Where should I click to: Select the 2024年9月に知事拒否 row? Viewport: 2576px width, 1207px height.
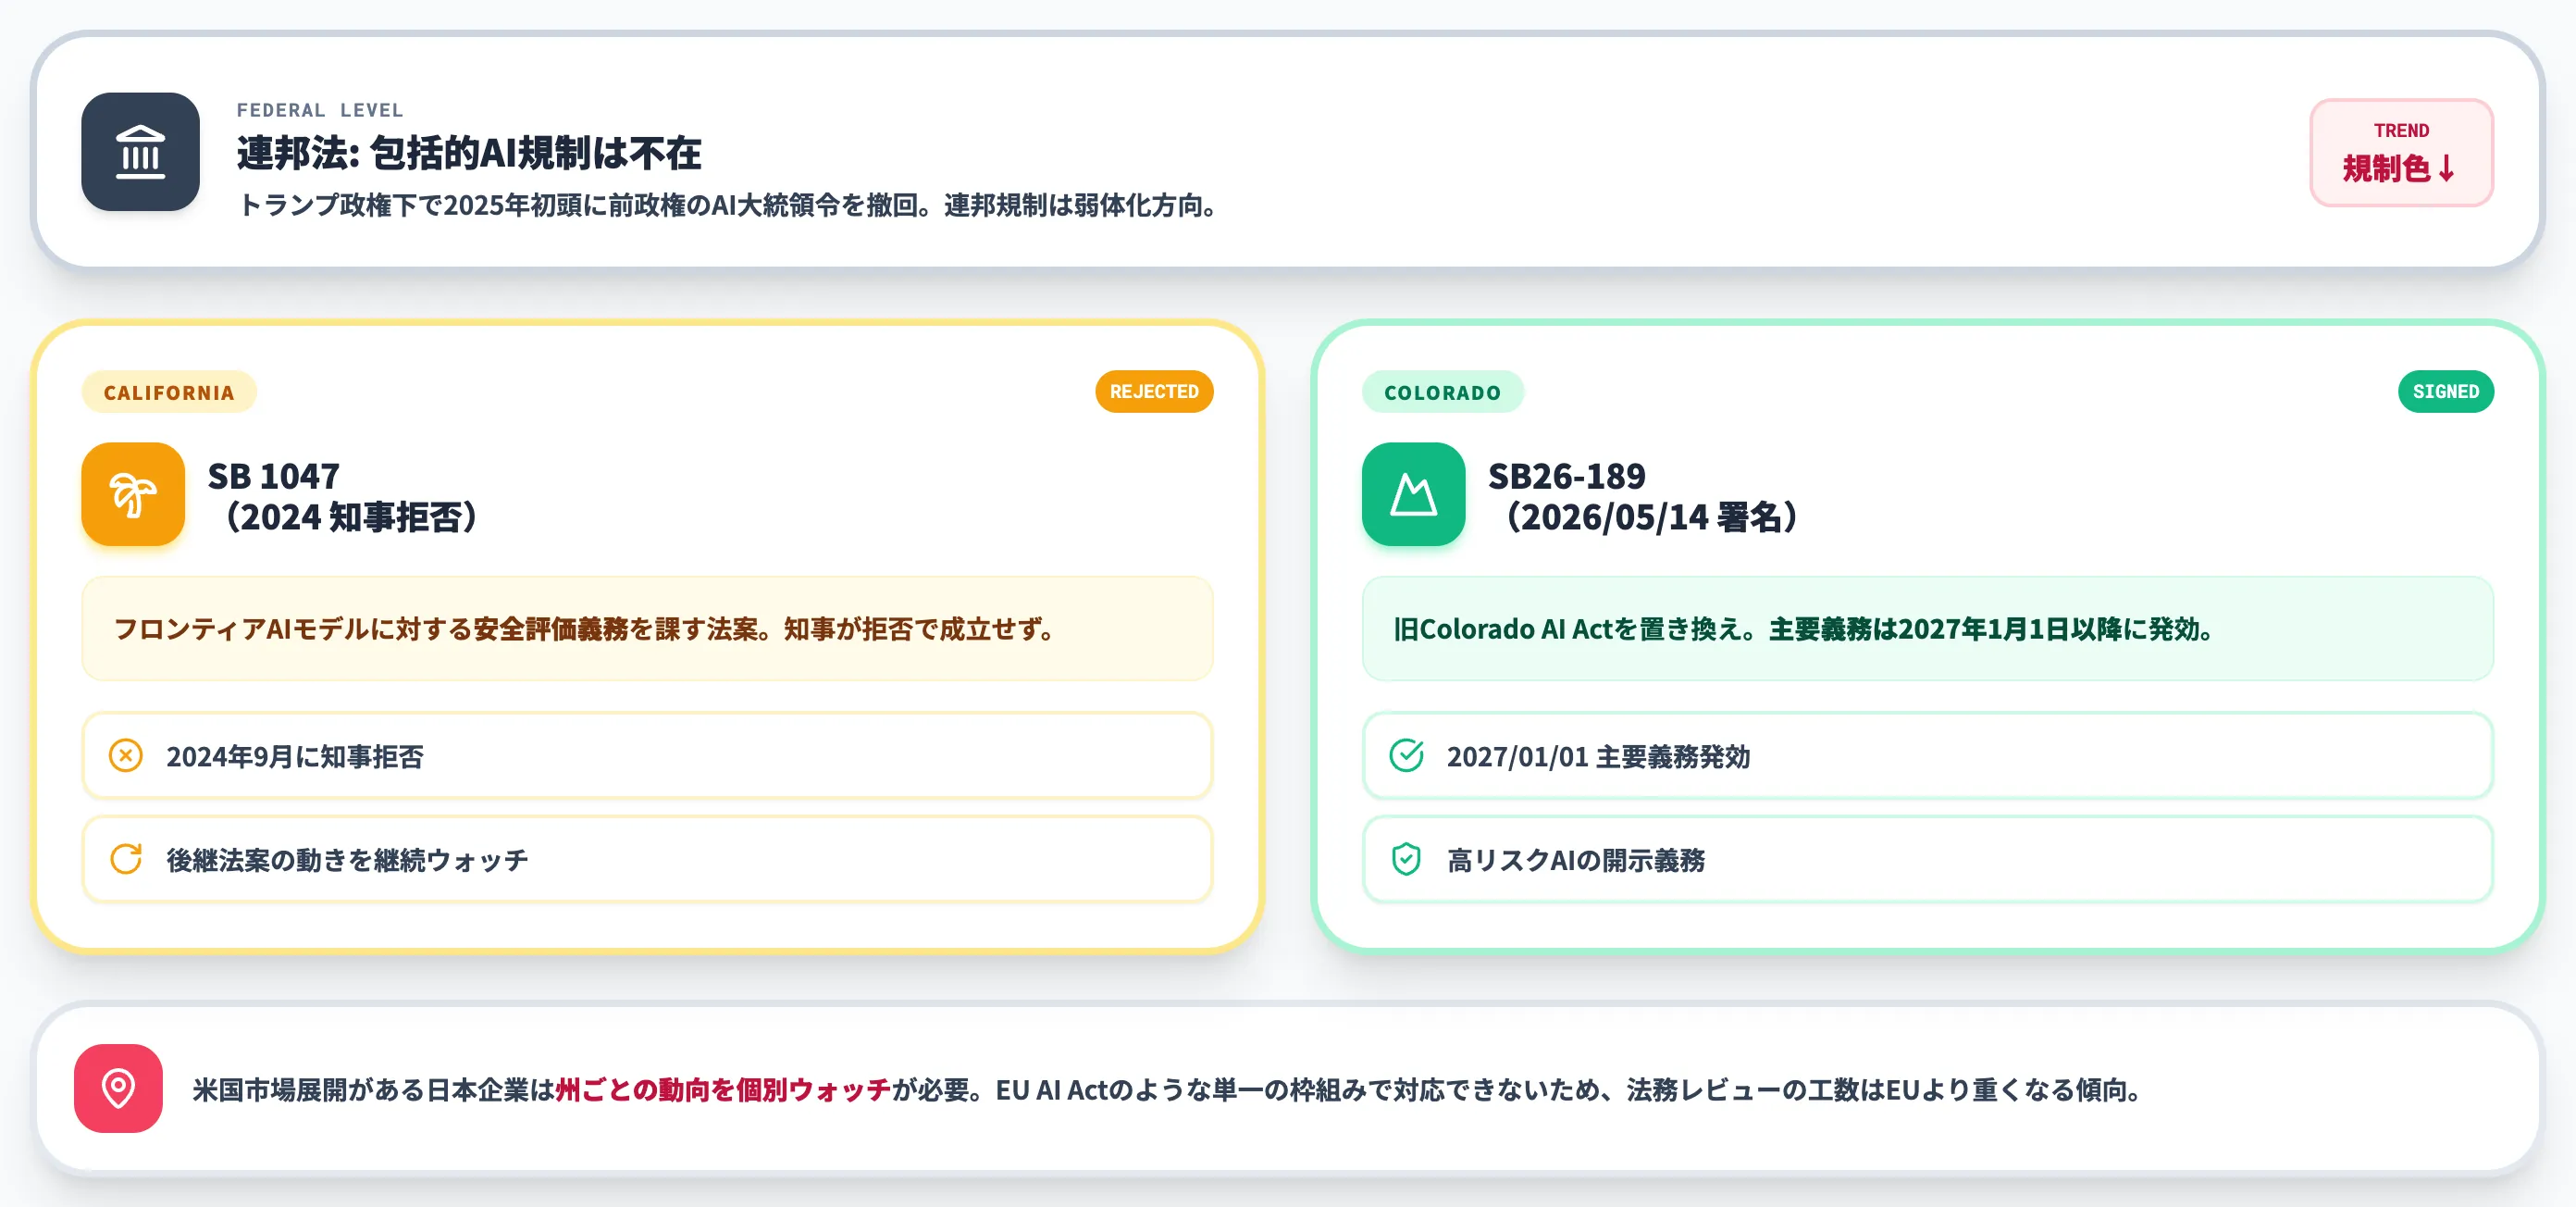(647, 755)
